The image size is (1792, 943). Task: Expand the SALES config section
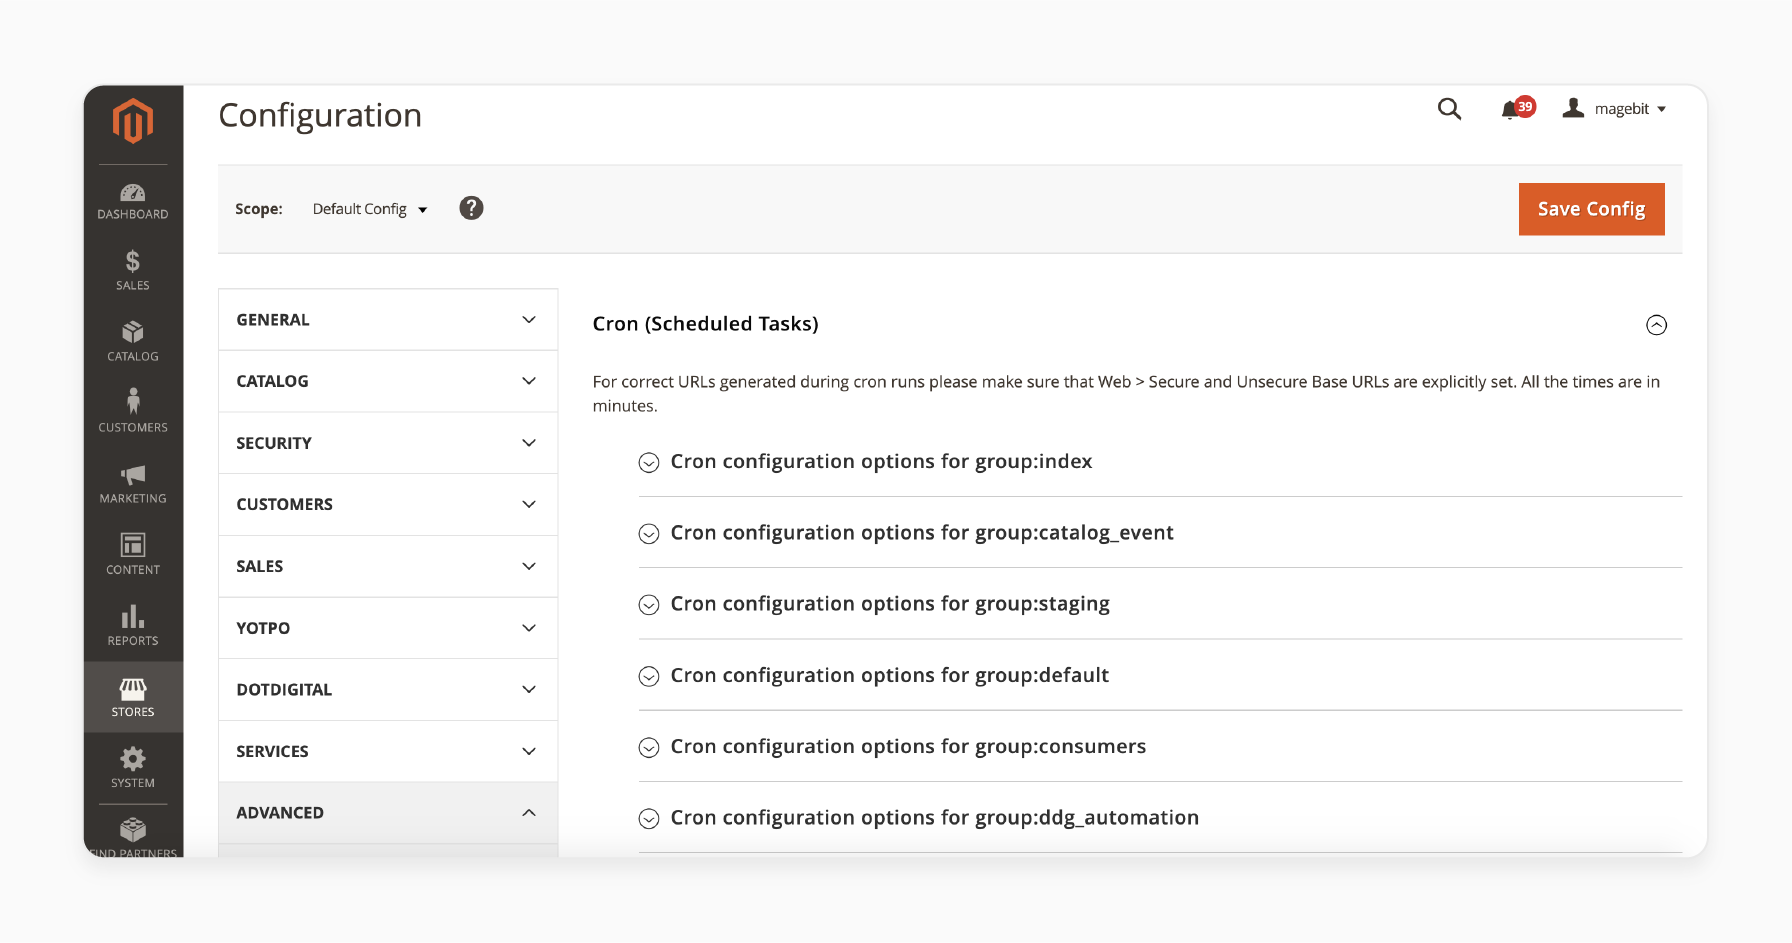point(388,566)
